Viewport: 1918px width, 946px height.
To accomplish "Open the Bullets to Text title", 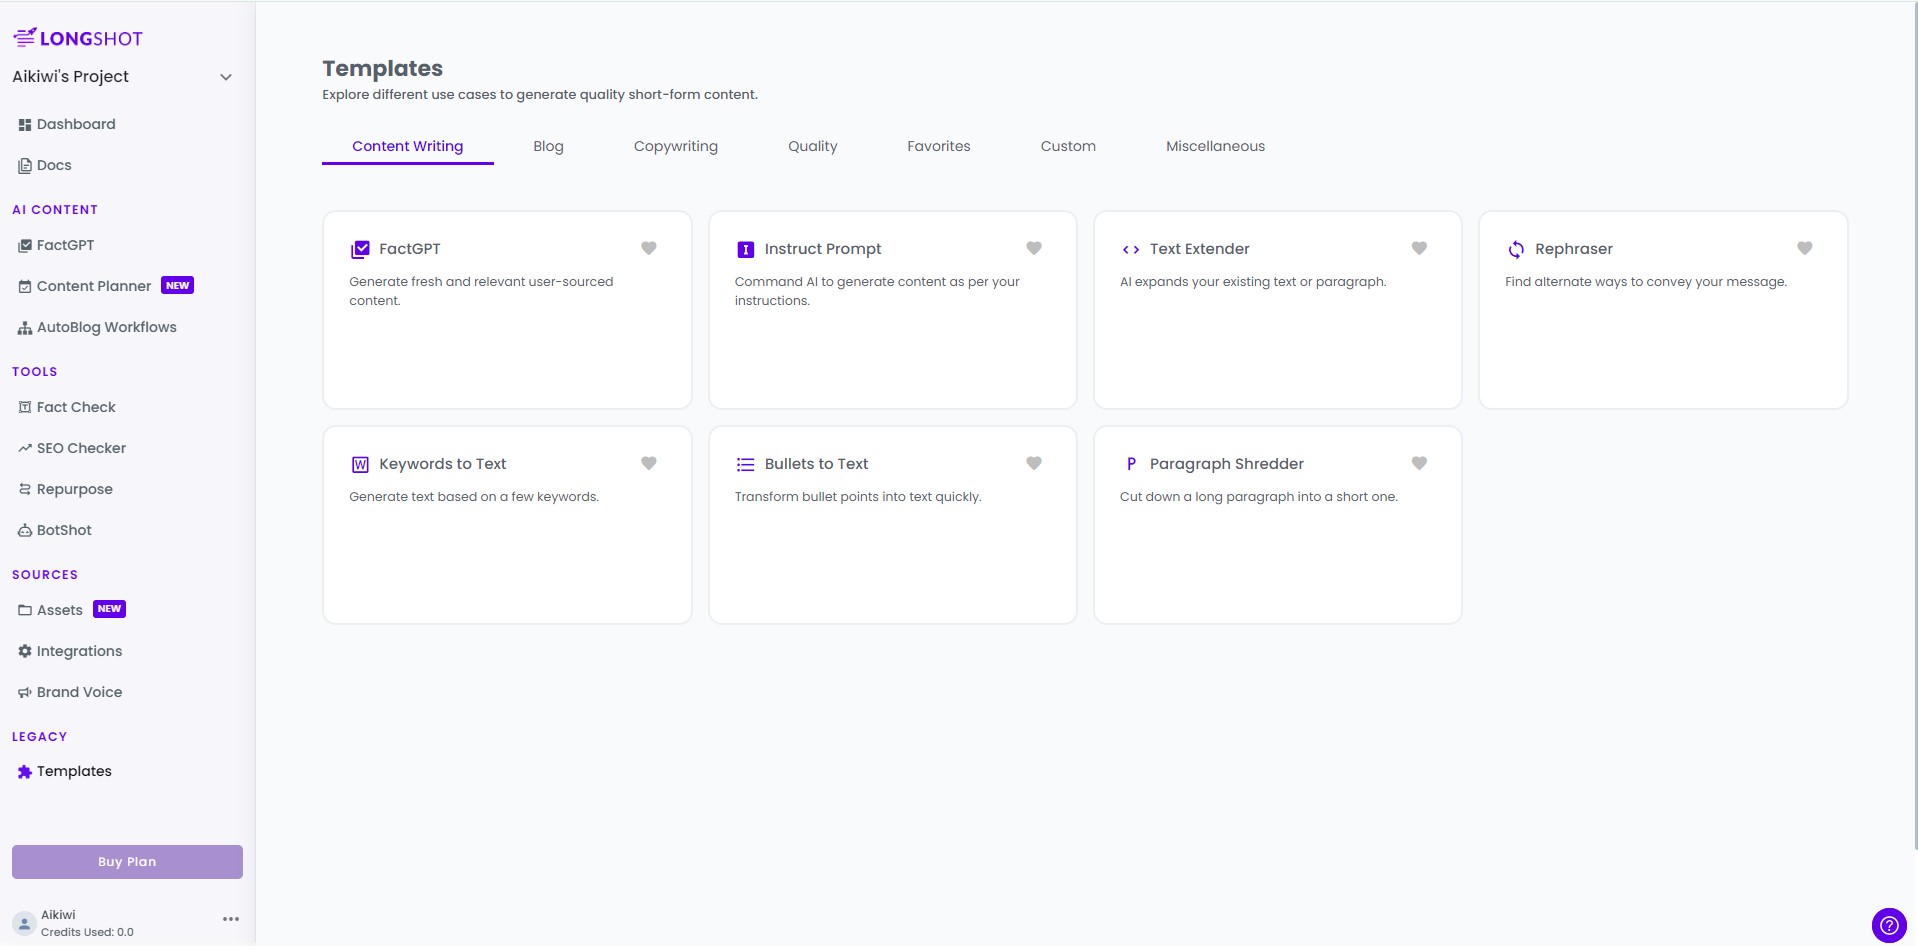I will [x=816, y=464].
